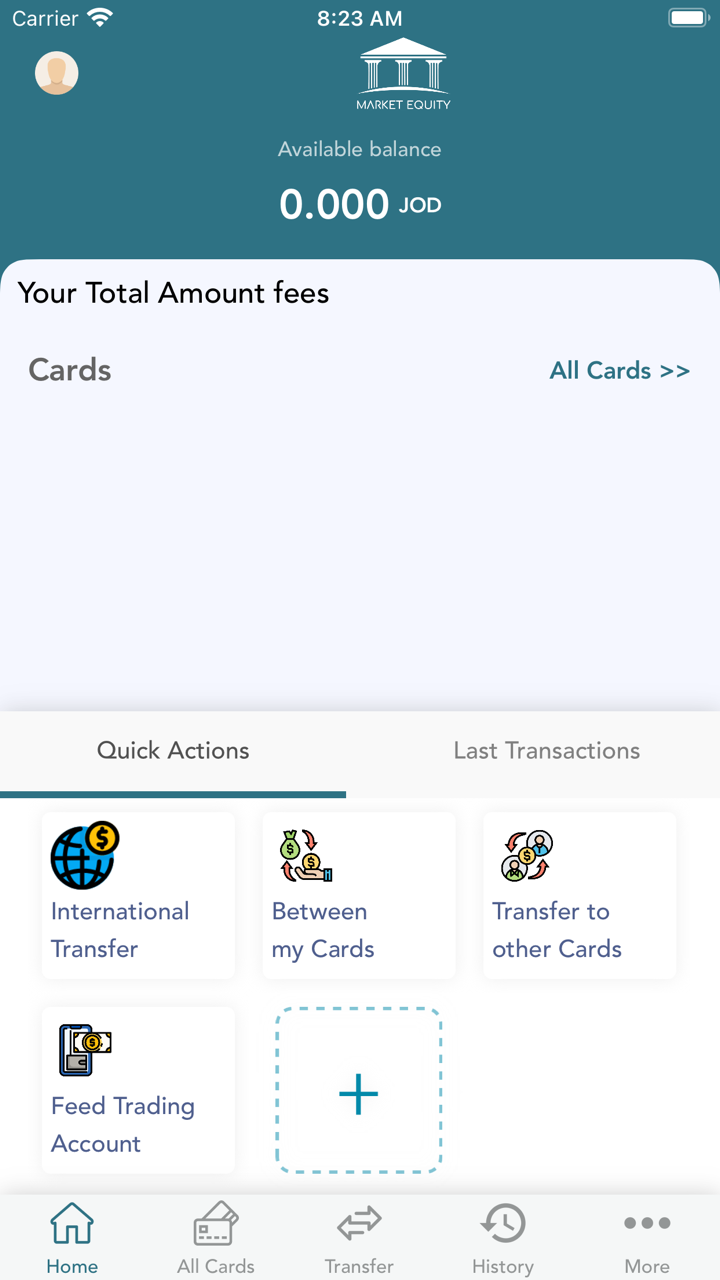This screenshot has width=720, height=1280.
Task: Tap the Feed Trading Account label
Action: [122, 1125]
